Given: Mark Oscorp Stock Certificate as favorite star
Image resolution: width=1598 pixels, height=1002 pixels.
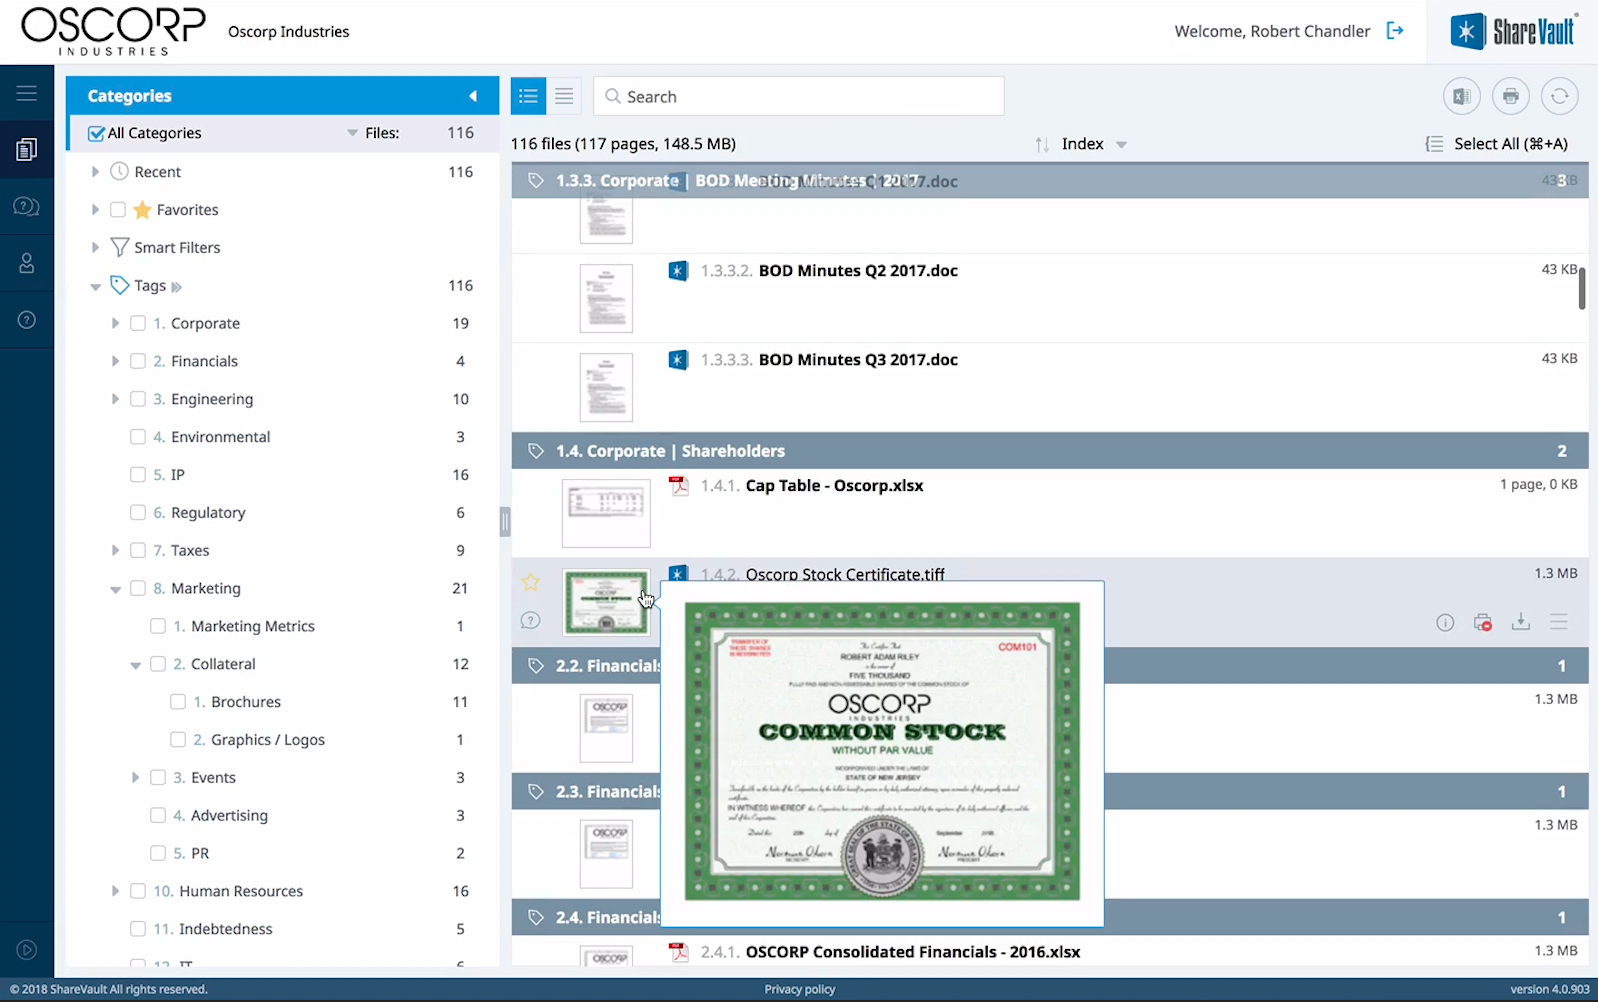Looking at the screenshot, I should (x=530, y=582).
